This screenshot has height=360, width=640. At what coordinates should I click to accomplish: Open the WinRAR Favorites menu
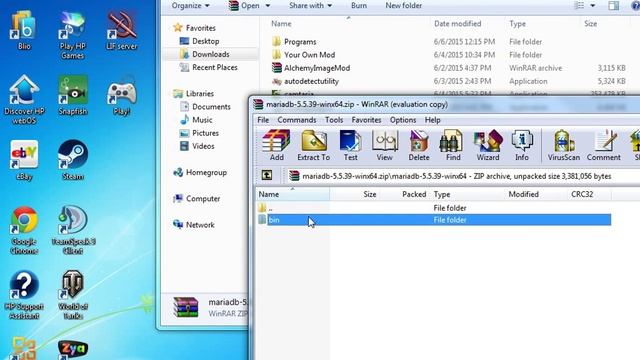pos(366,120)
